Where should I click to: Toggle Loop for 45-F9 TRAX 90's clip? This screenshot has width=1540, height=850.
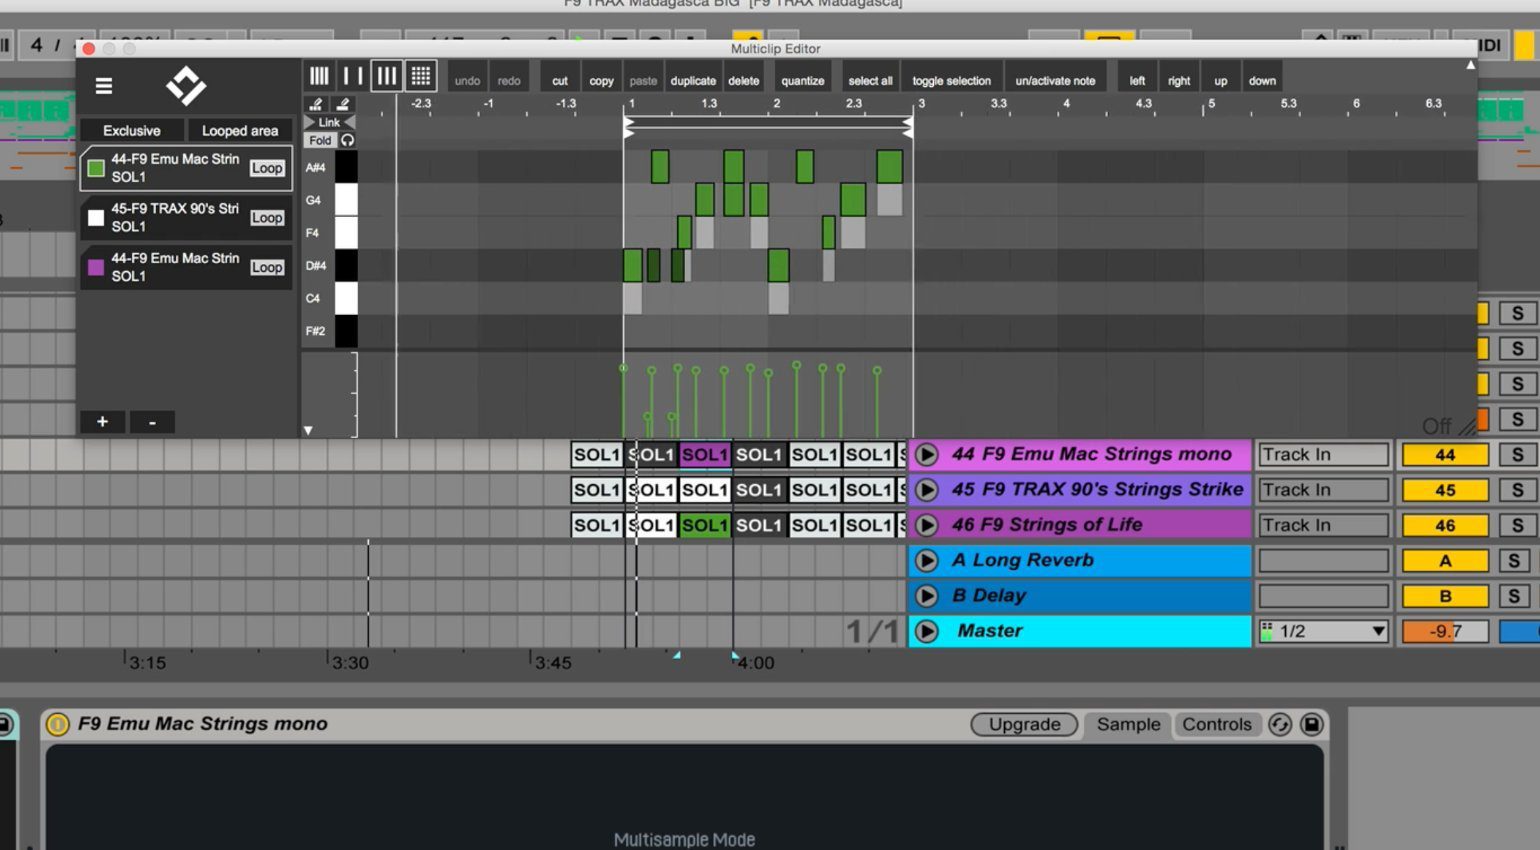coord(267,217)
